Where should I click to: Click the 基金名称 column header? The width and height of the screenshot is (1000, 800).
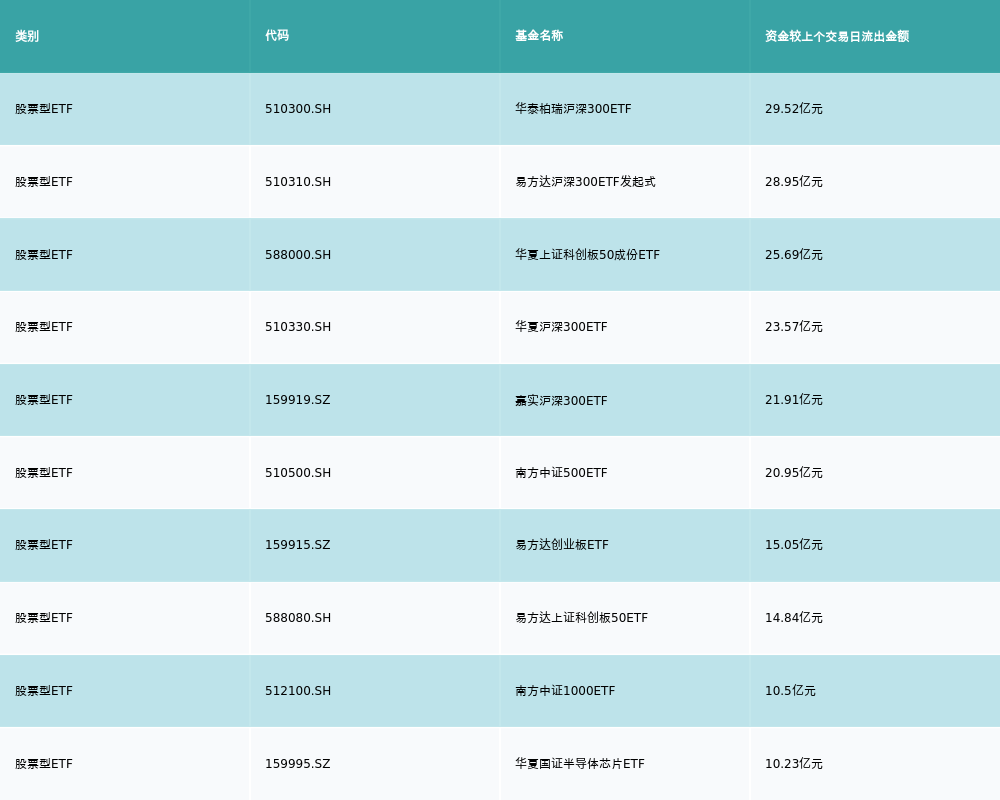click(x=539, y=36)
